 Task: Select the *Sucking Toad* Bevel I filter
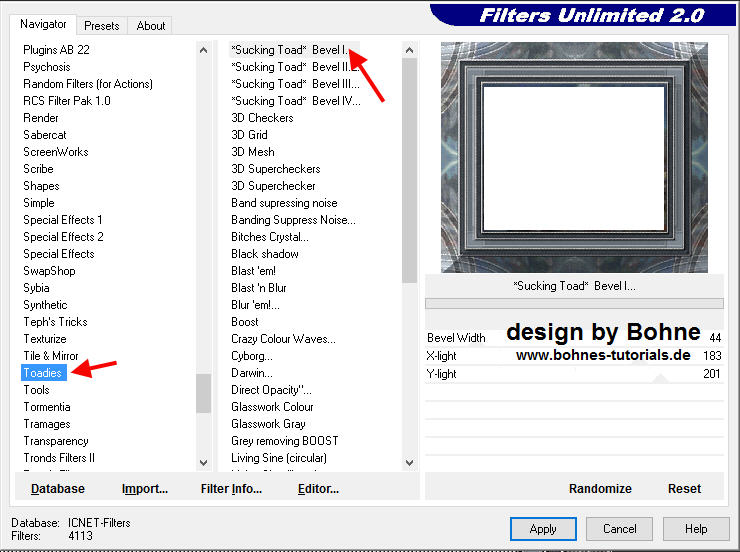click(x=289, y=50)
